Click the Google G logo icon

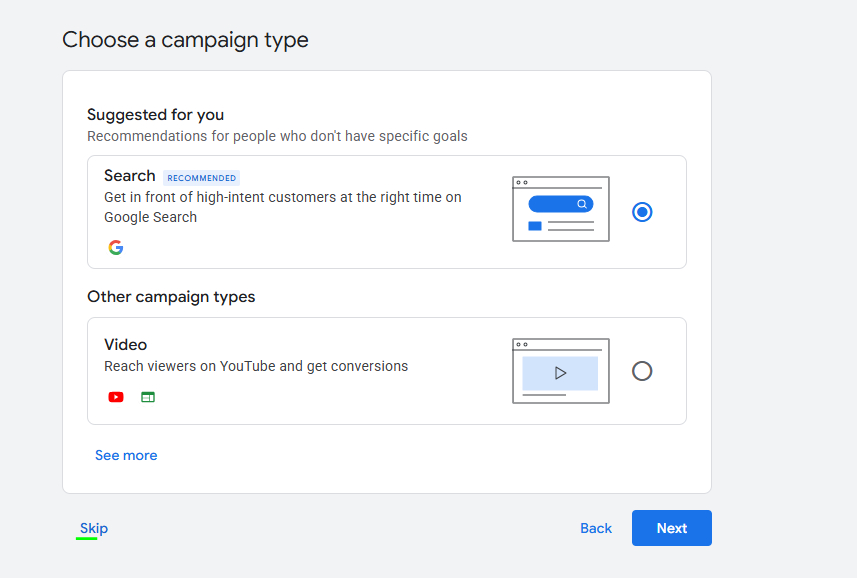tap(116, 247)
